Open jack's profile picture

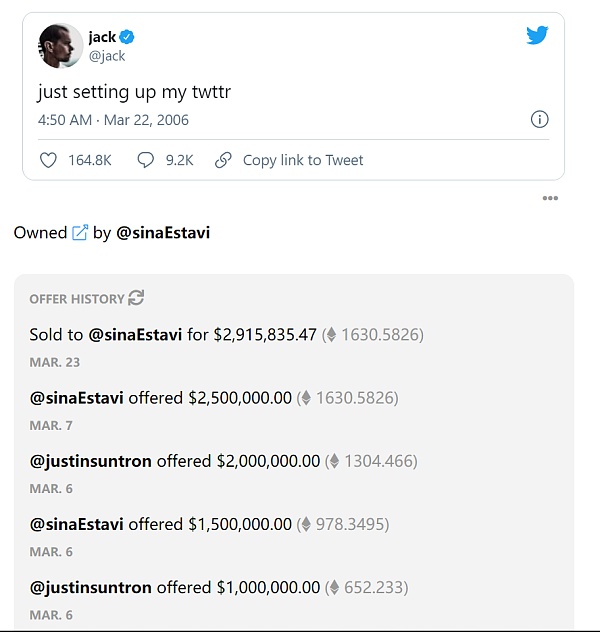(60, 46)
